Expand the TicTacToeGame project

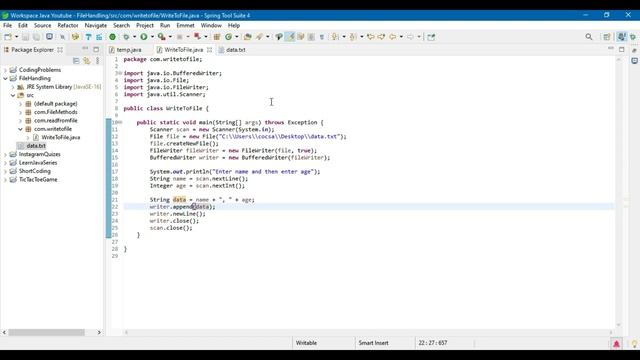pos(5,180)
